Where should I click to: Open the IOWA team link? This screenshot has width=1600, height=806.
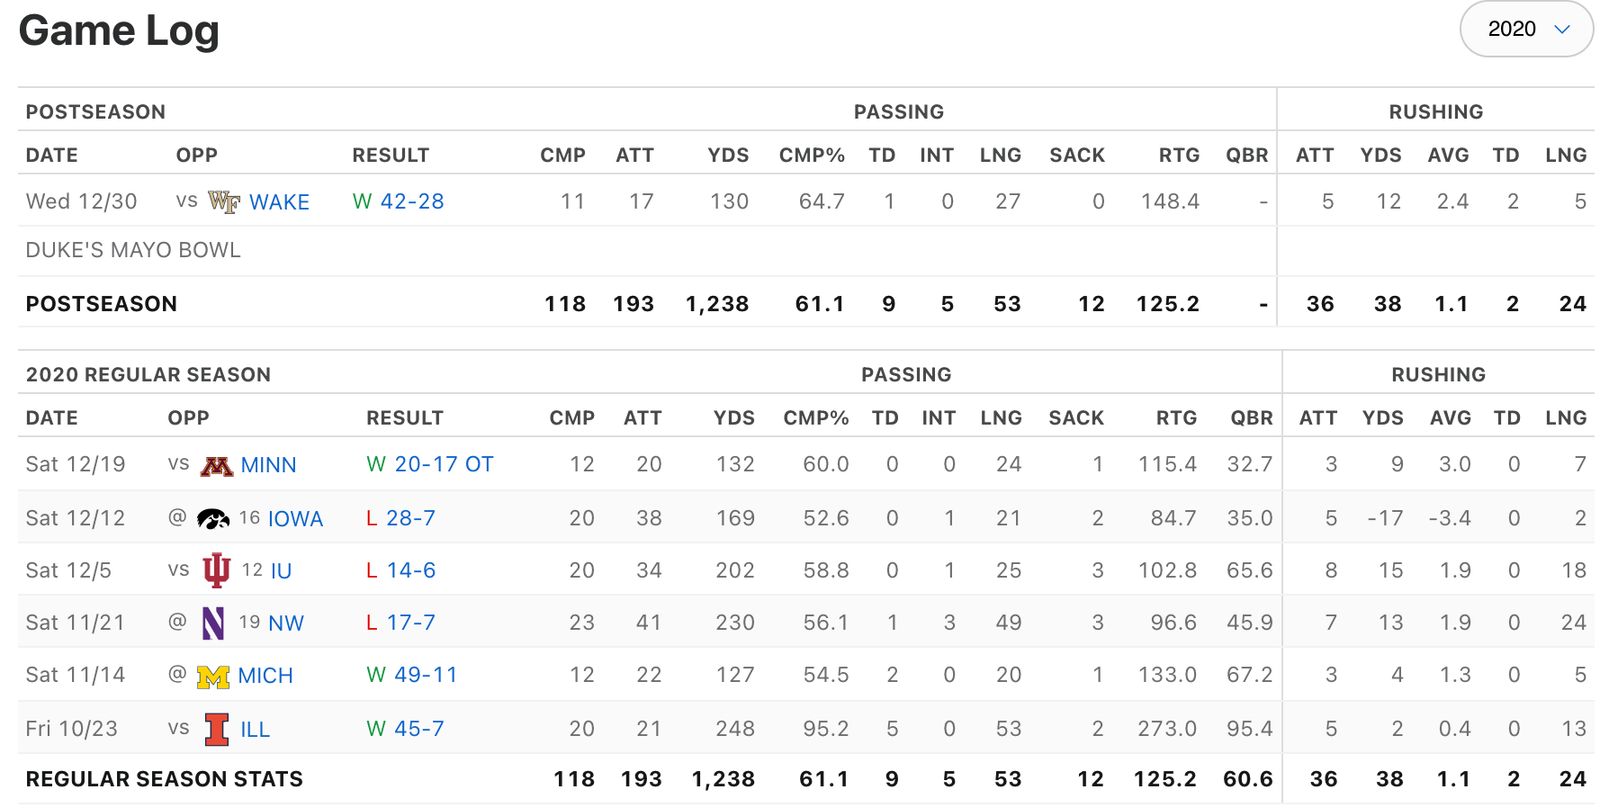coord(295,519)
